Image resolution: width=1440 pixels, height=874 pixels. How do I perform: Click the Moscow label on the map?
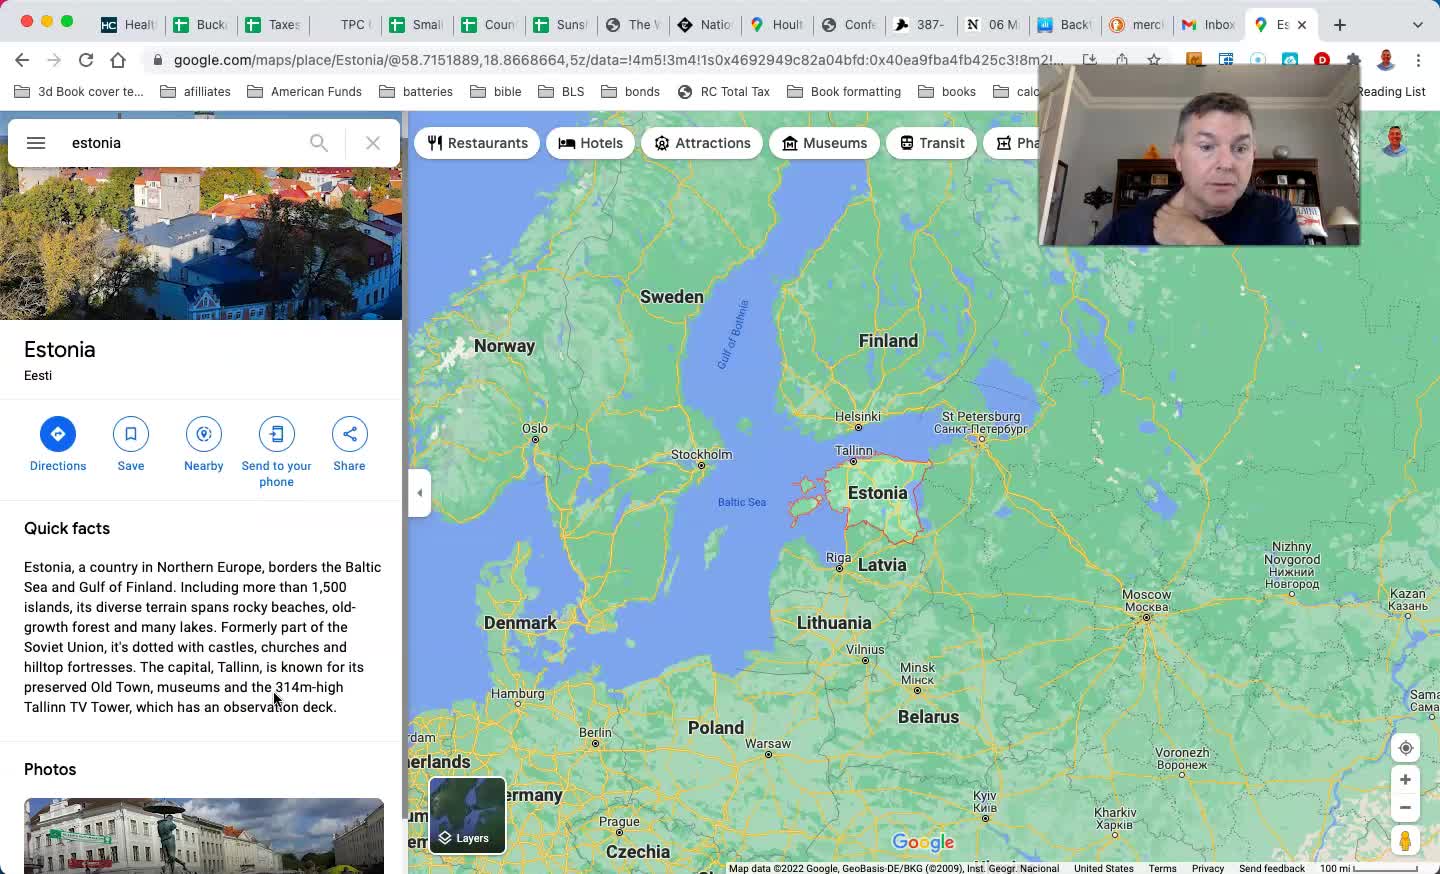[1146, 601]
